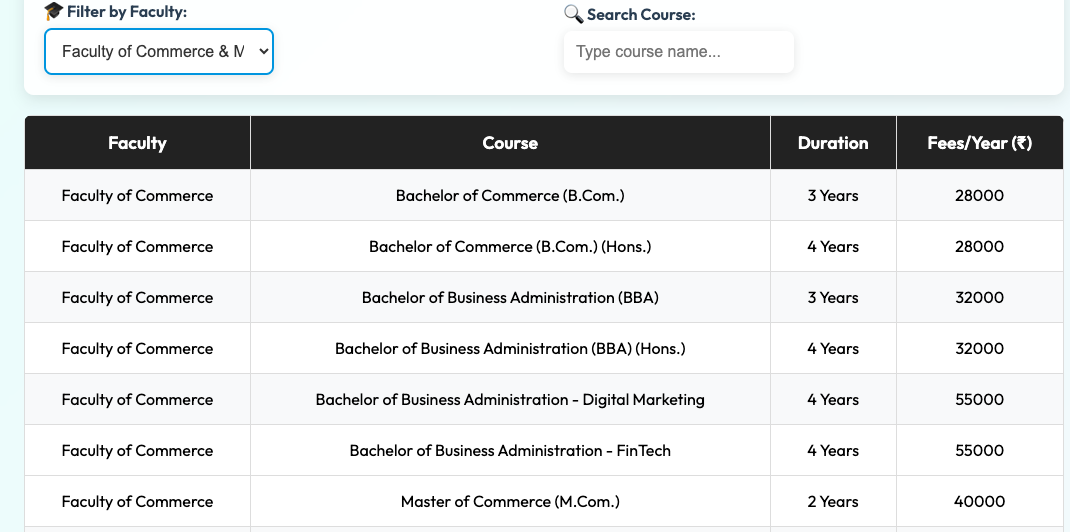Click Master of Commerce (M.Com.) course
The width and height of the screenshot is (1070, 532).
tap(510, 501)
